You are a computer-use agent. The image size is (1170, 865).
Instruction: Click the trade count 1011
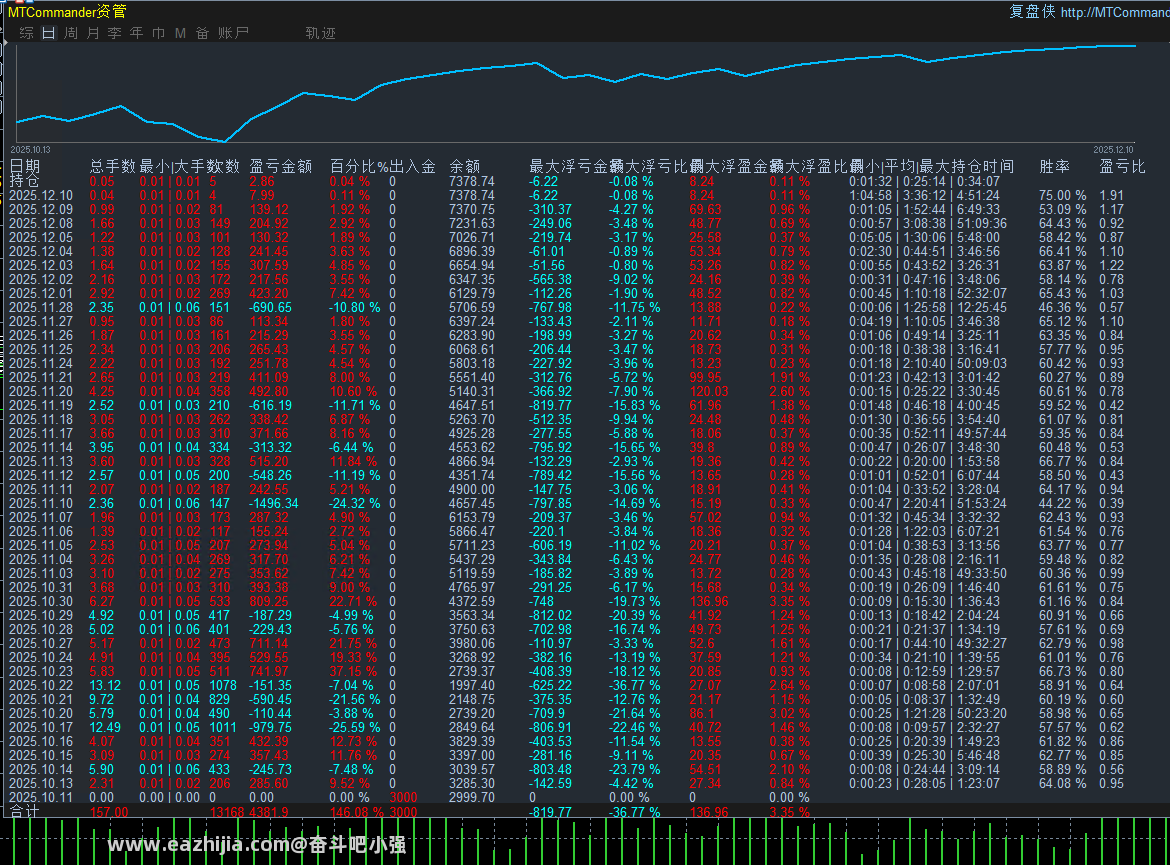pyautogui.click(x=223, y=728)
